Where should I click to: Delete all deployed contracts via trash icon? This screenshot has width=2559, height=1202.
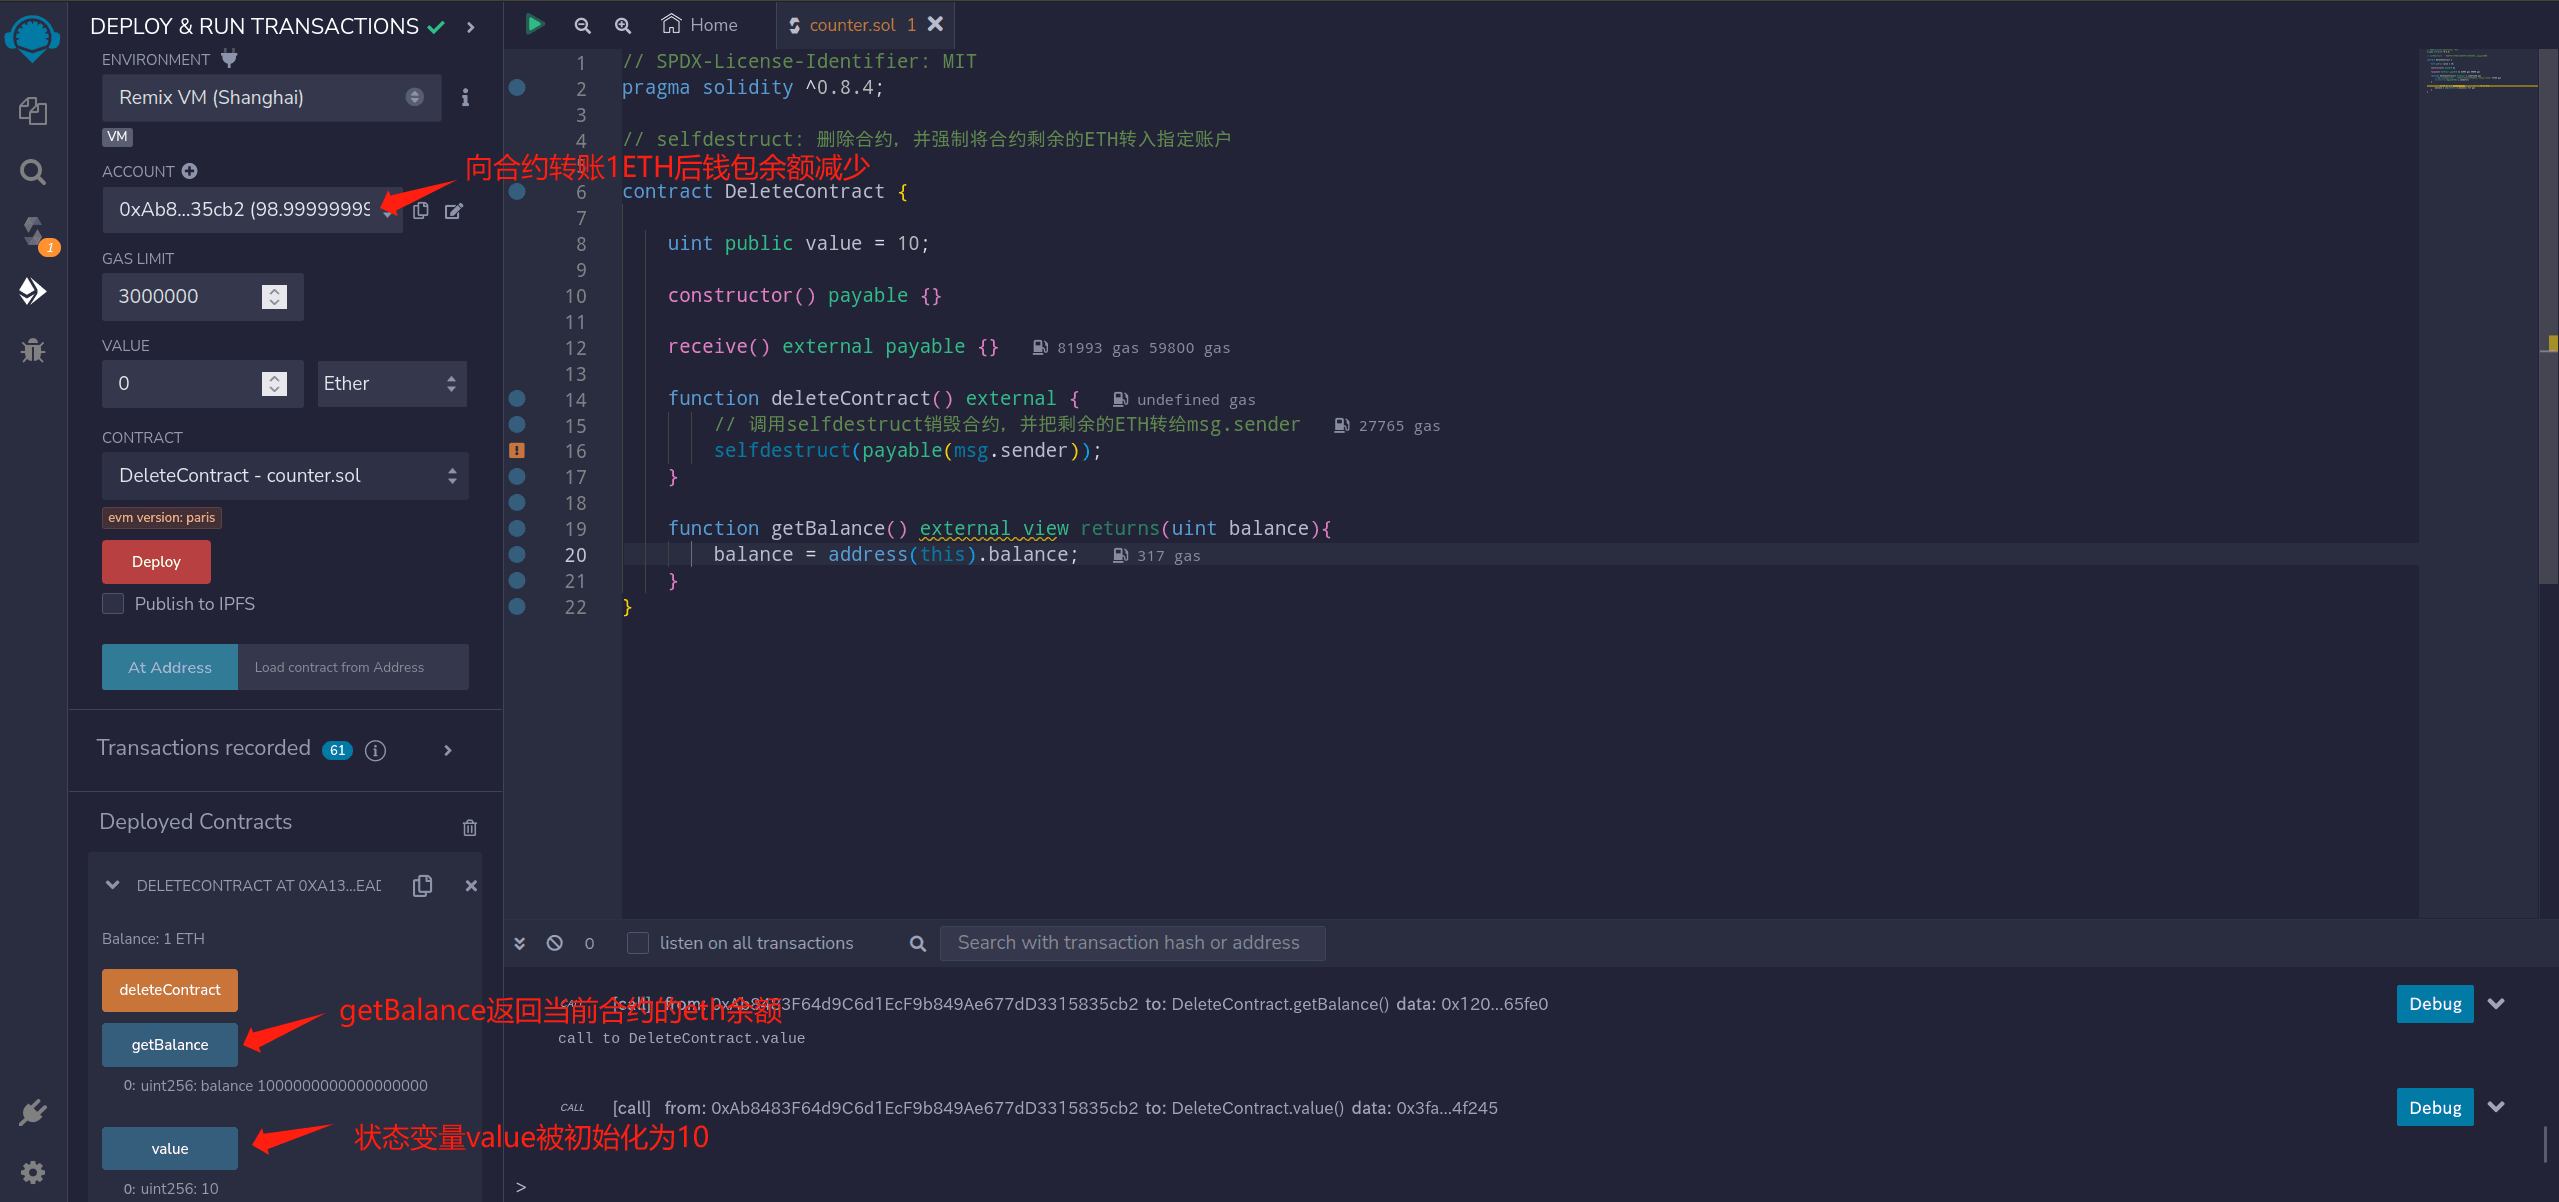click(470, 827)
